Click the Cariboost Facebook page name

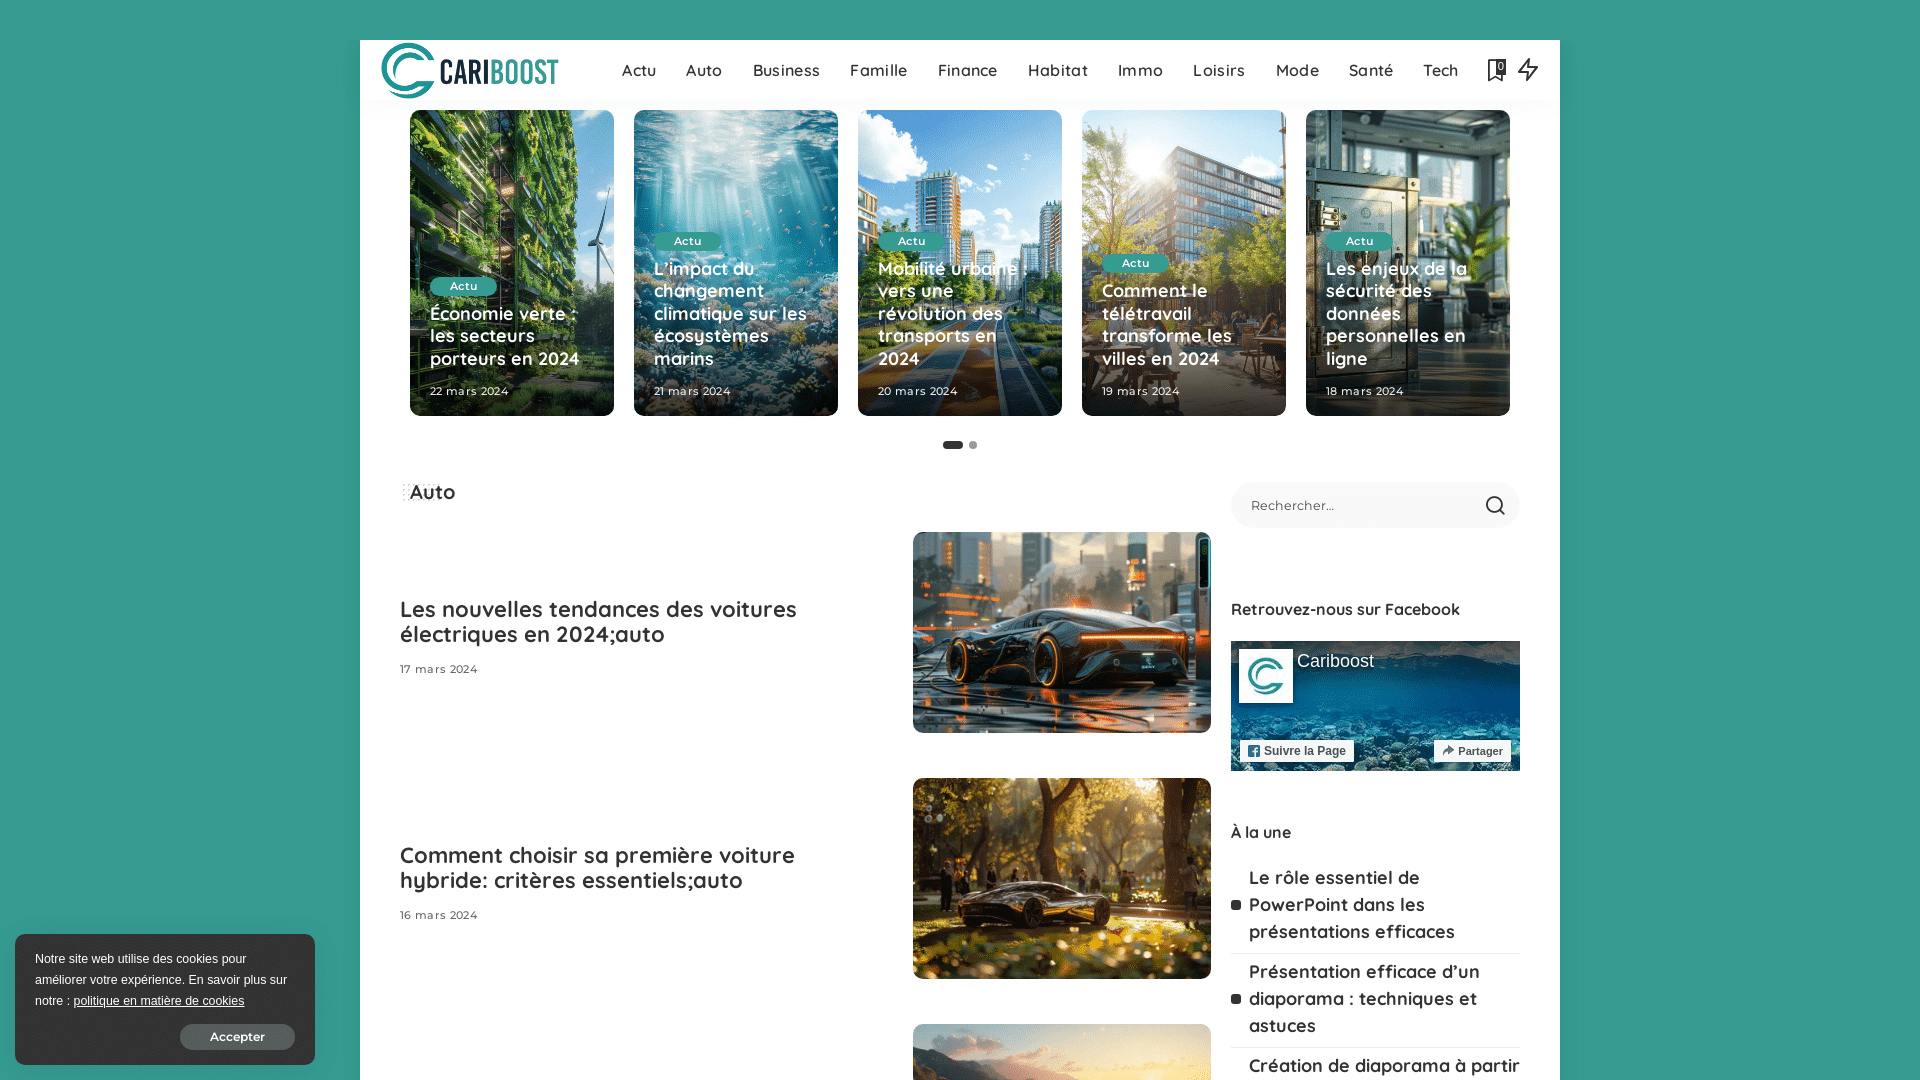tap(1335, 661)
